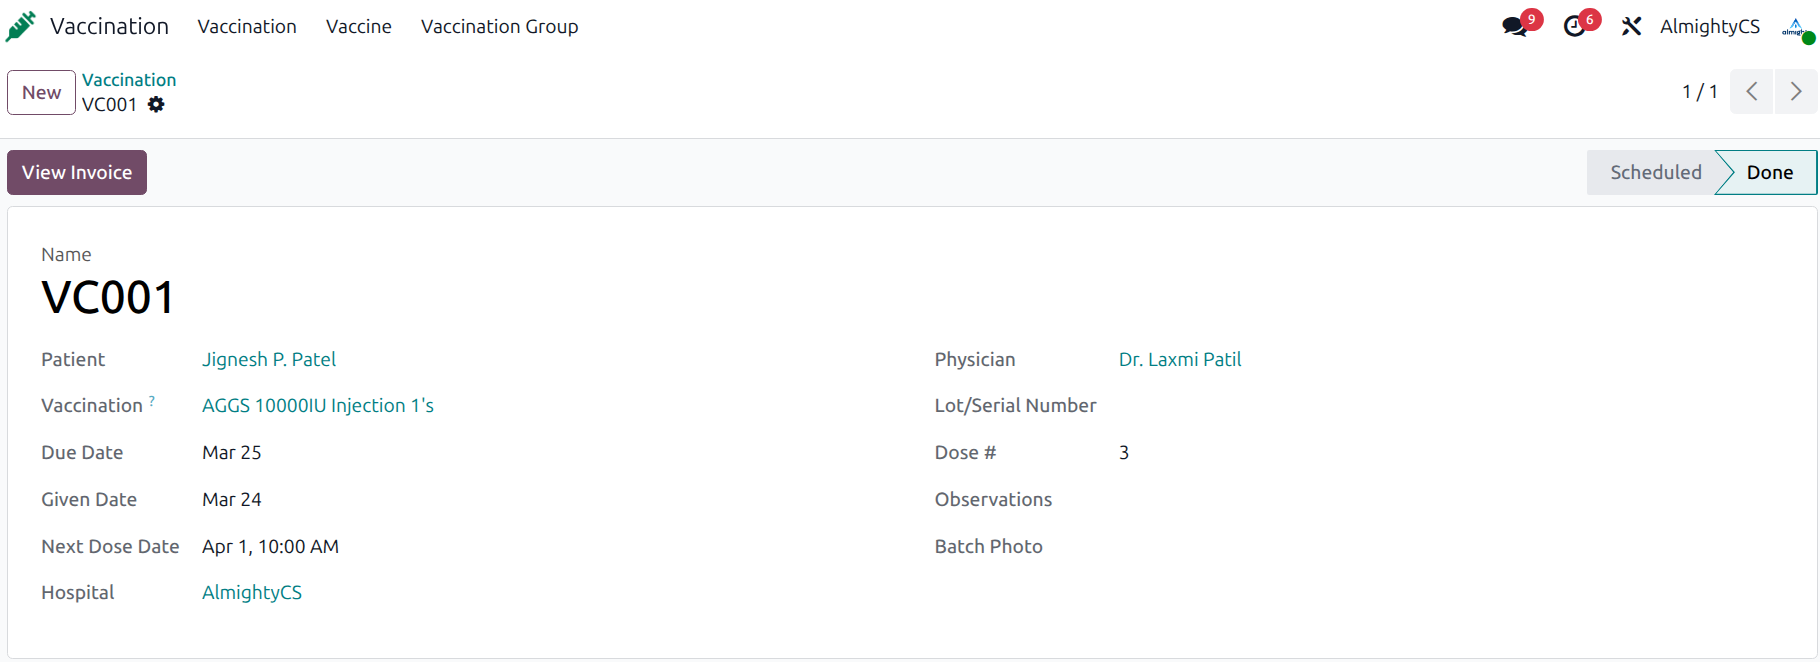1820x662 pixels.
Task: Go to next record arrow
Action: point(1796,92)
